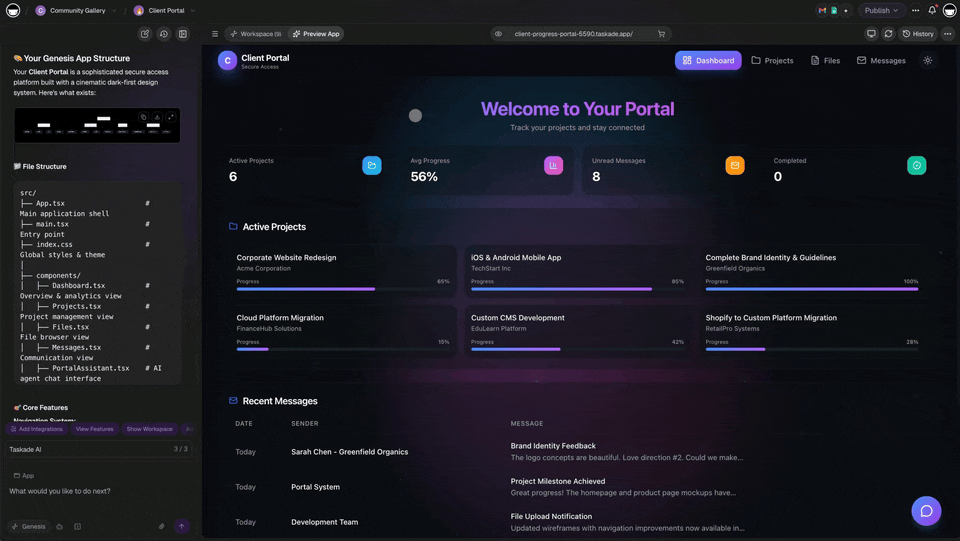Screen dimensions: 960x541
Task: Open the Messages tab in portal
Action: (881, 61)
